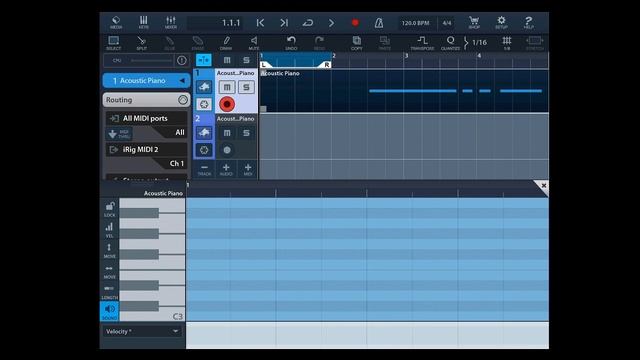Start playback with the play button
This screenshot has width=640, height=360.
coord(331,23)
